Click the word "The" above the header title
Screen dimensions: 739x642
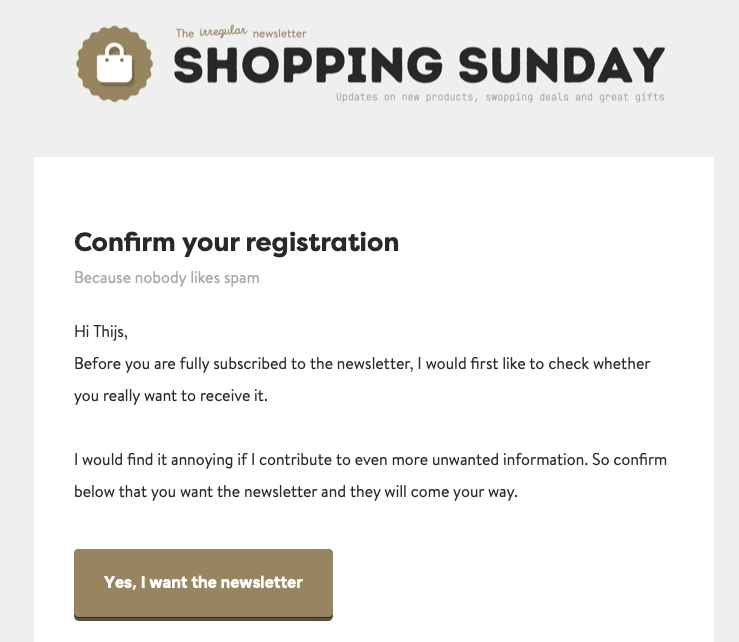coord(185,34)
